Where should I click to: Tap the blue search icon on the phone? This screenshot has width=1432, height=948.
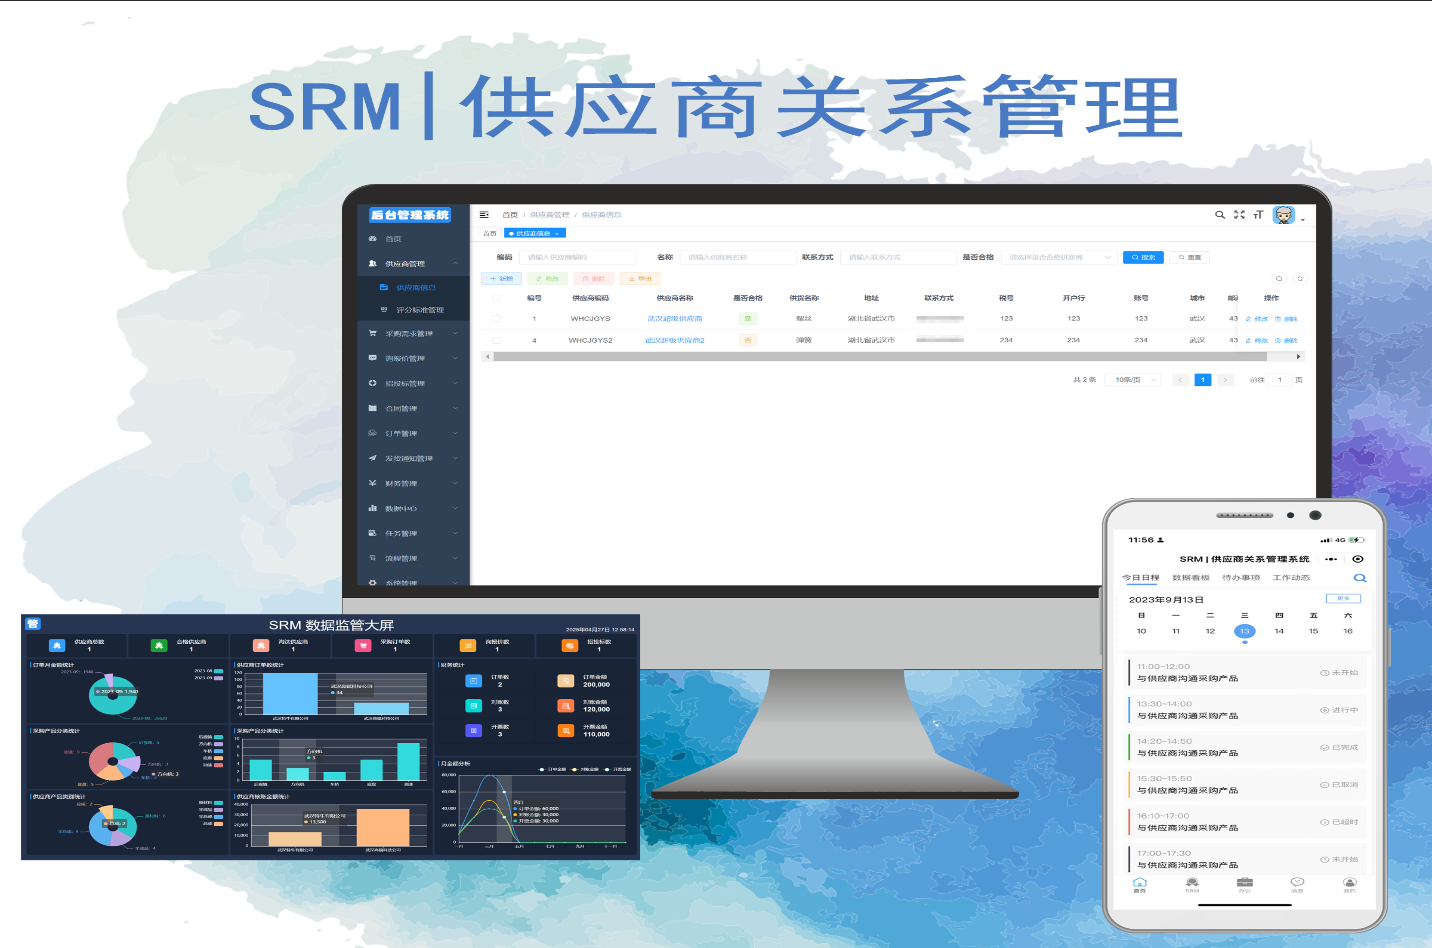pyautogui.click(x=1359, y=578)
